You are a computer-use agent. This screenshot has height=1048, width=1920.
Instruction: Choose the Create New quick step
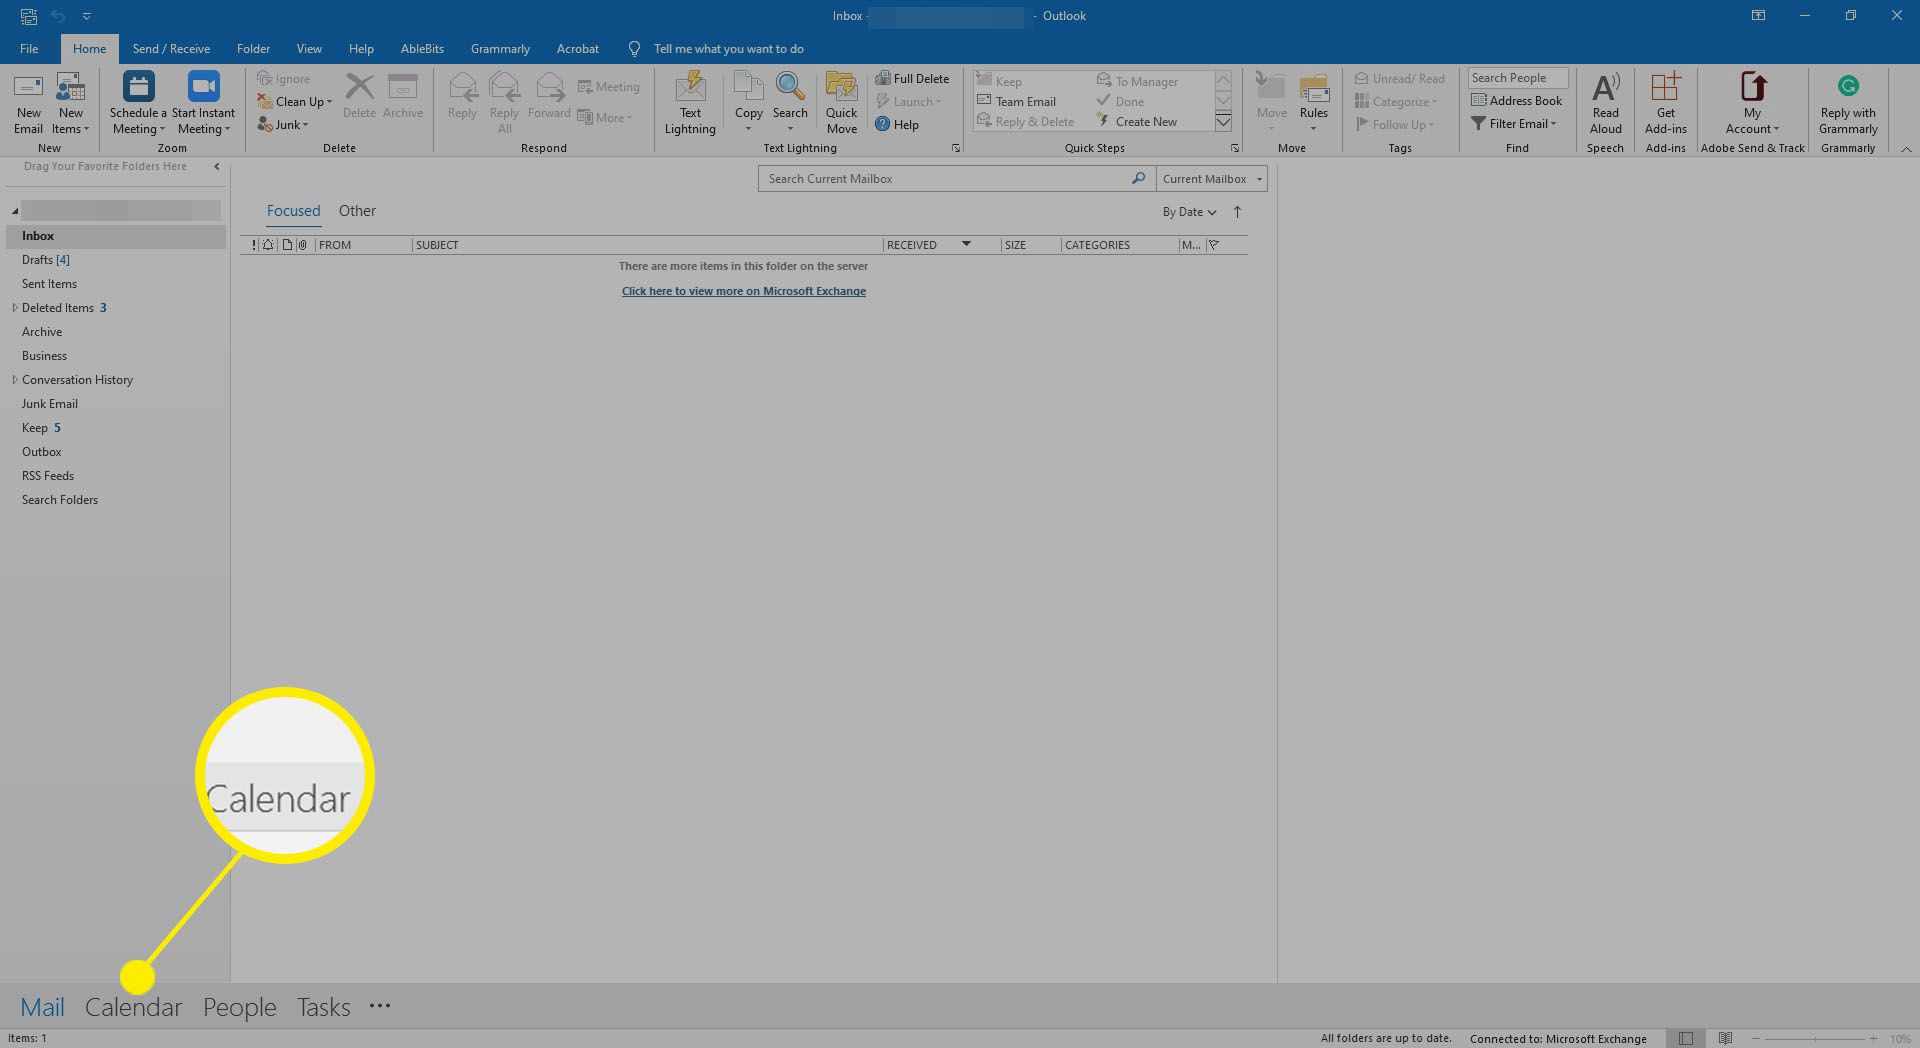coord(1137,121)
